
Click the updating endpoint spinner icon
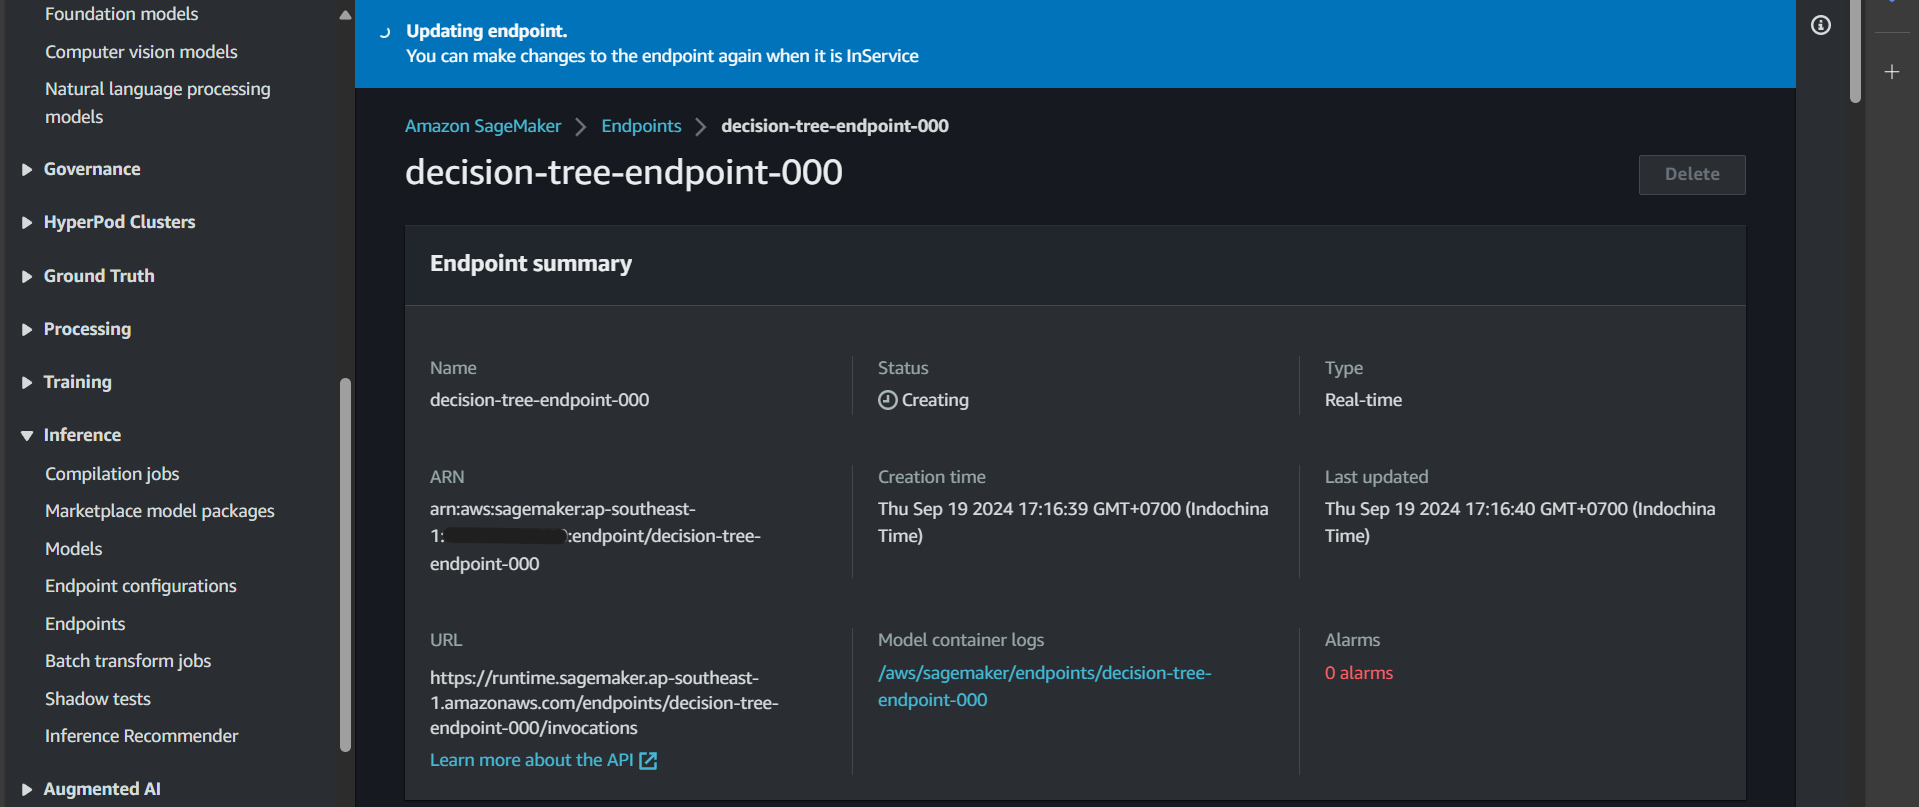coord(385,32)
